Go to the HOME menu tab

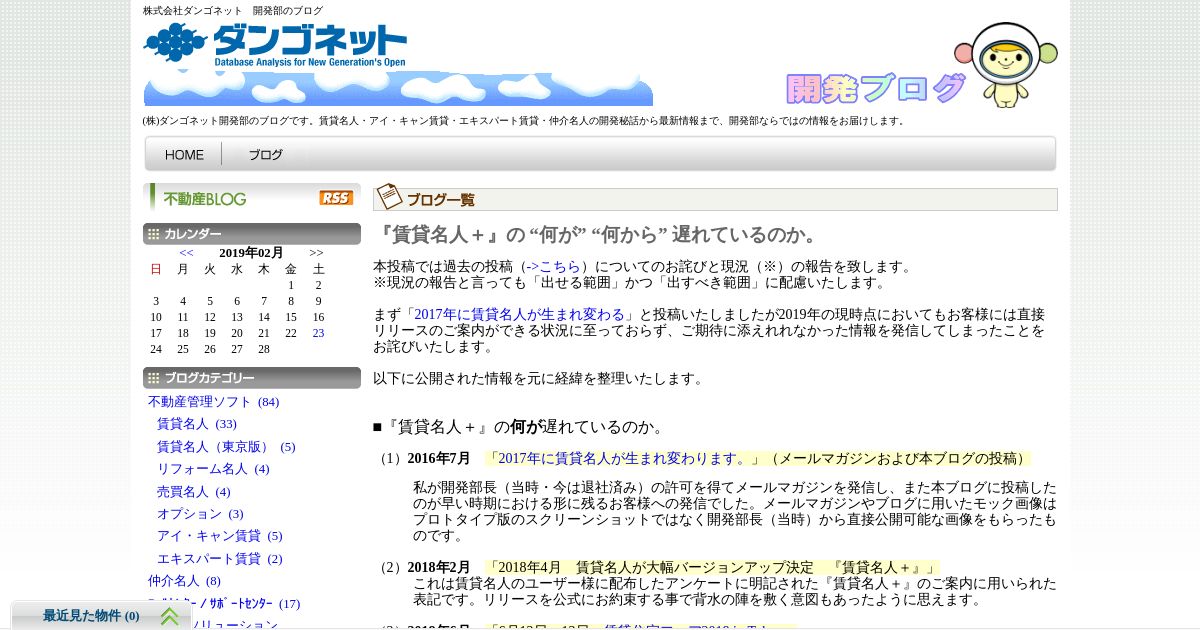click(184, 155)
